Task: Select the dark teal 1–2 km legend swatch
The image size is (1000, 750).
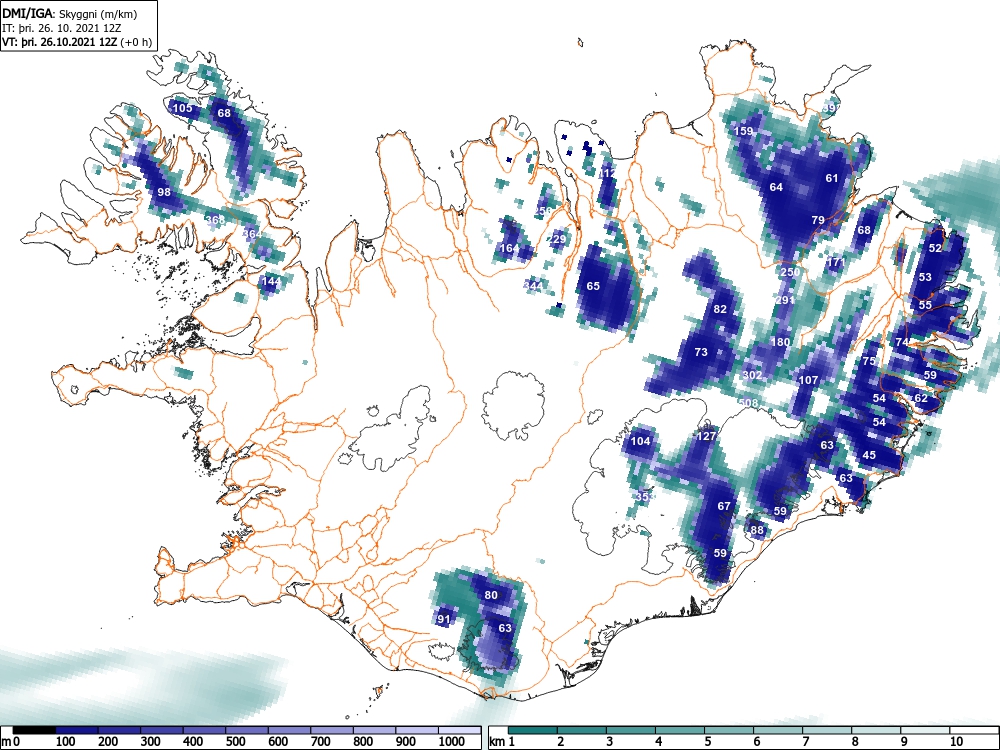Action: (x=533, y=730)
